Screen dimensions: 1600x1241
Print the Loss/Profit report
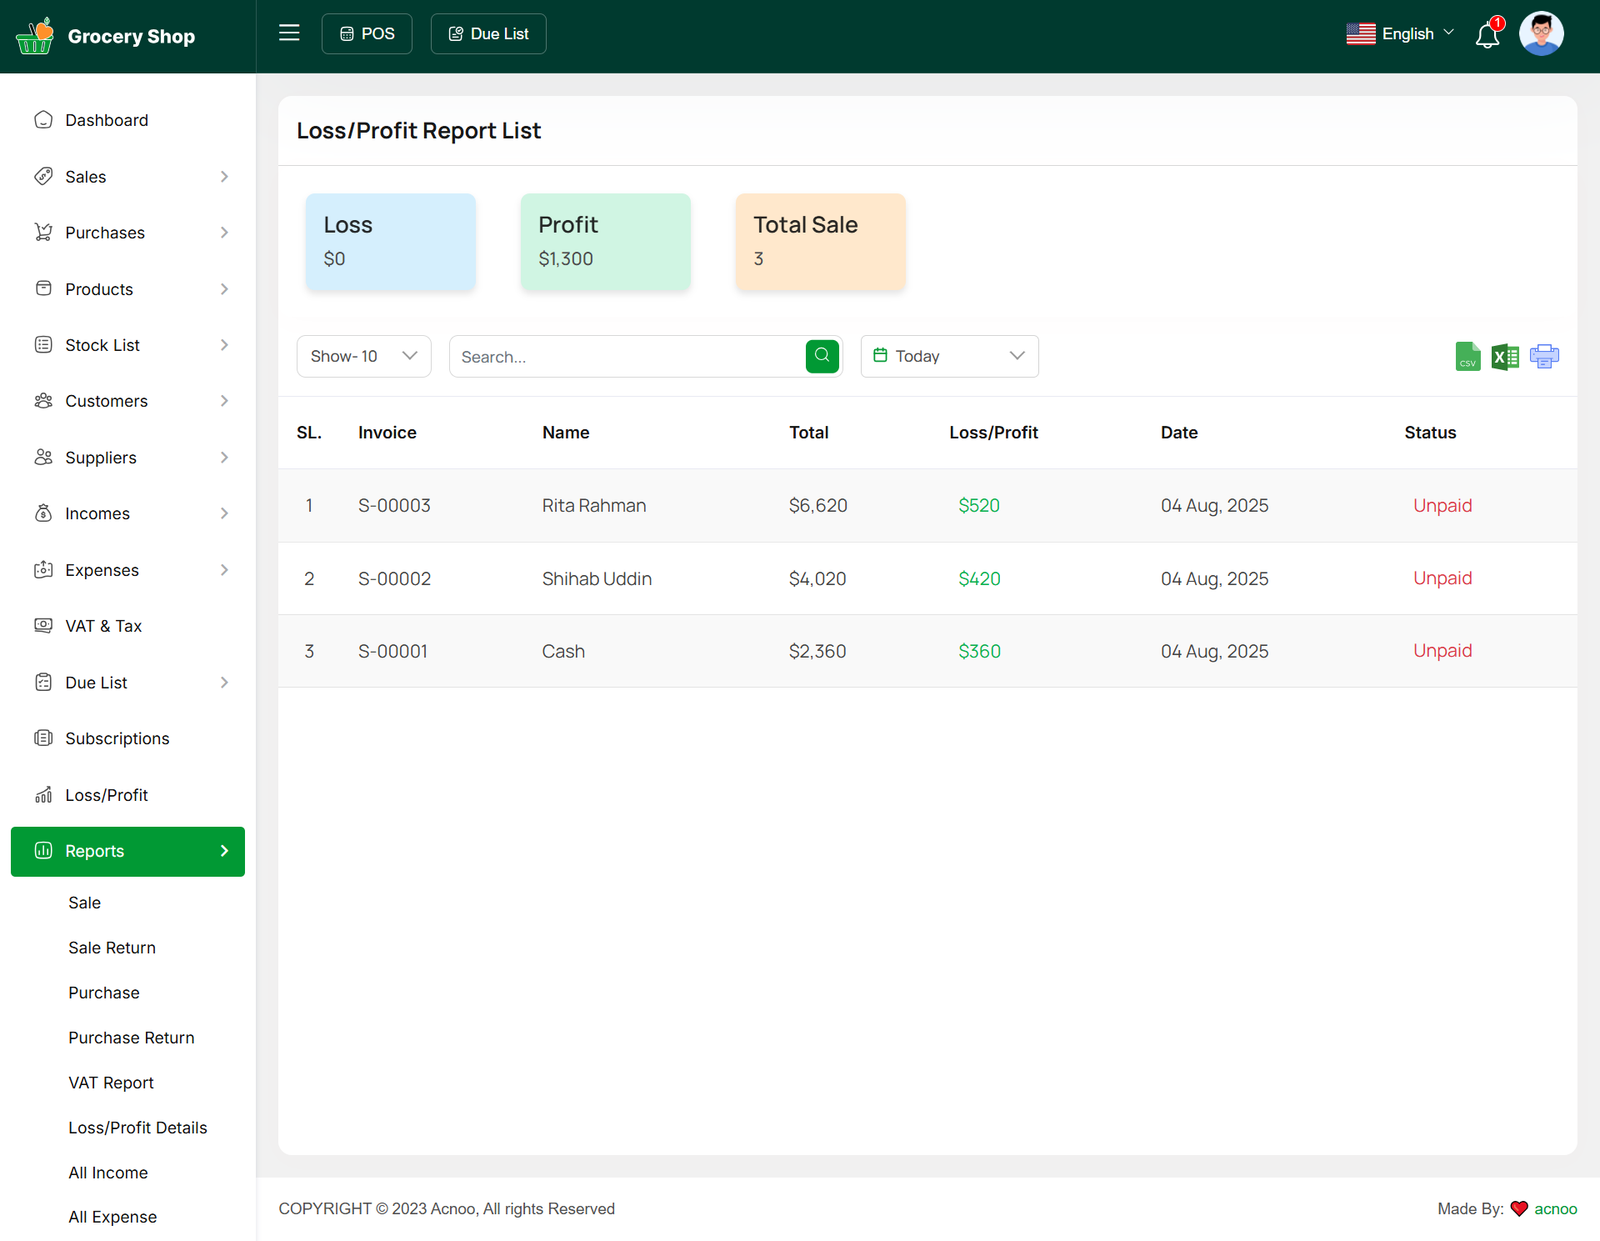1544,357
